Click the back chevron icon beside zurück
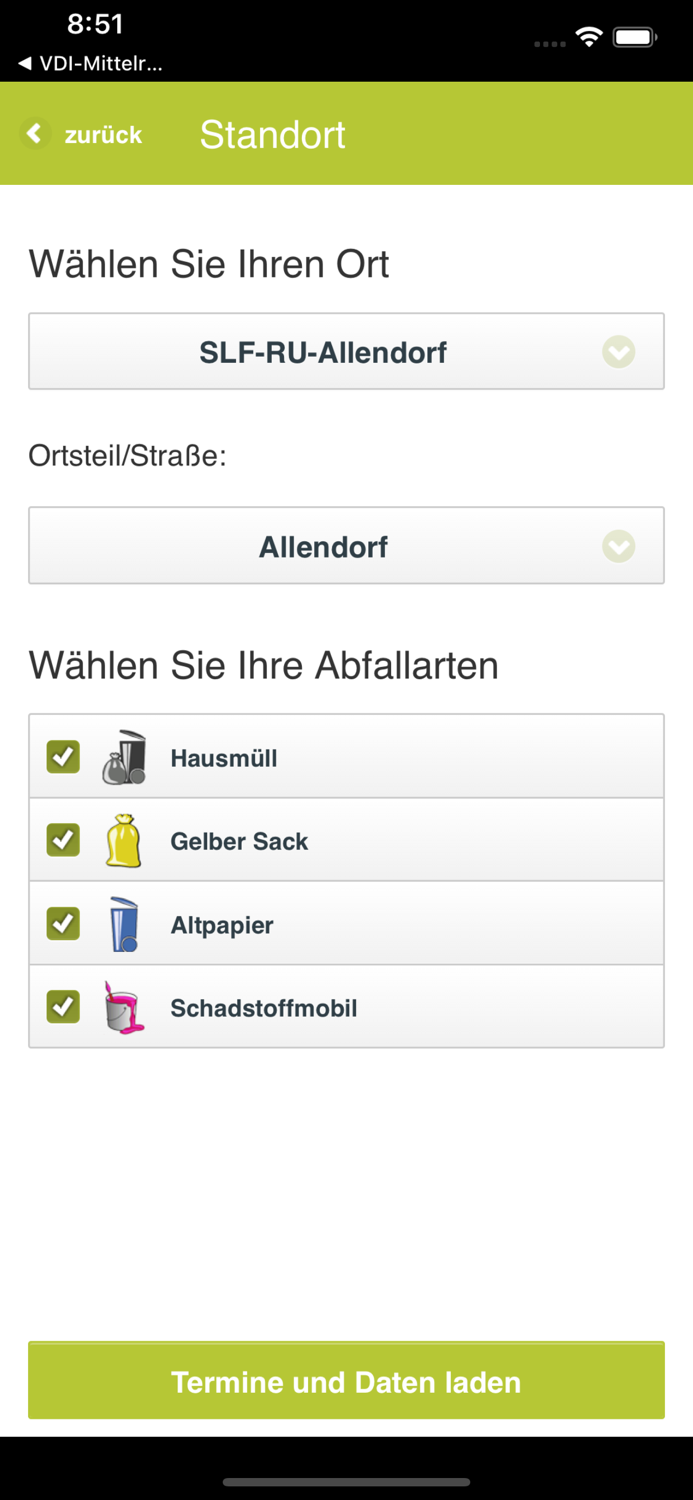The width and height of the screenshot is (693, 1500). click(35, 133)
